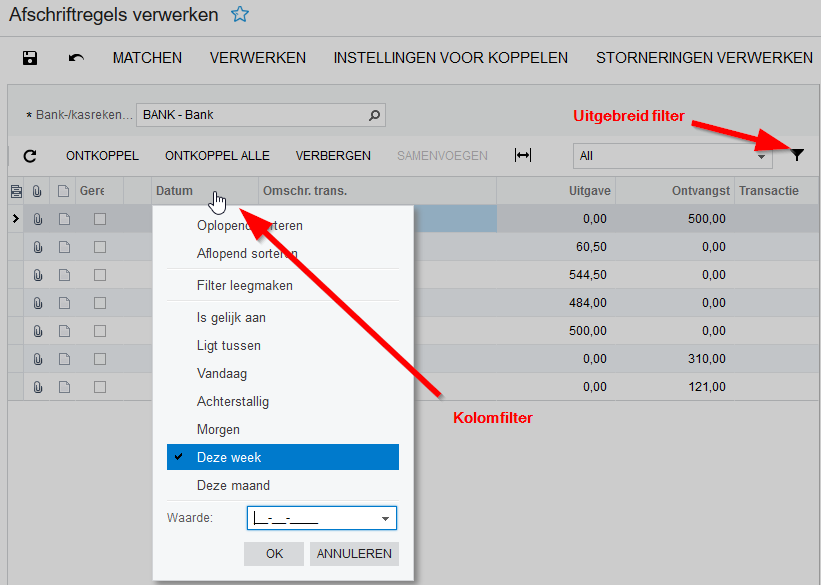Open attachments for the 121,00 row
The image size is (821, 585).
tap(38, 387)
